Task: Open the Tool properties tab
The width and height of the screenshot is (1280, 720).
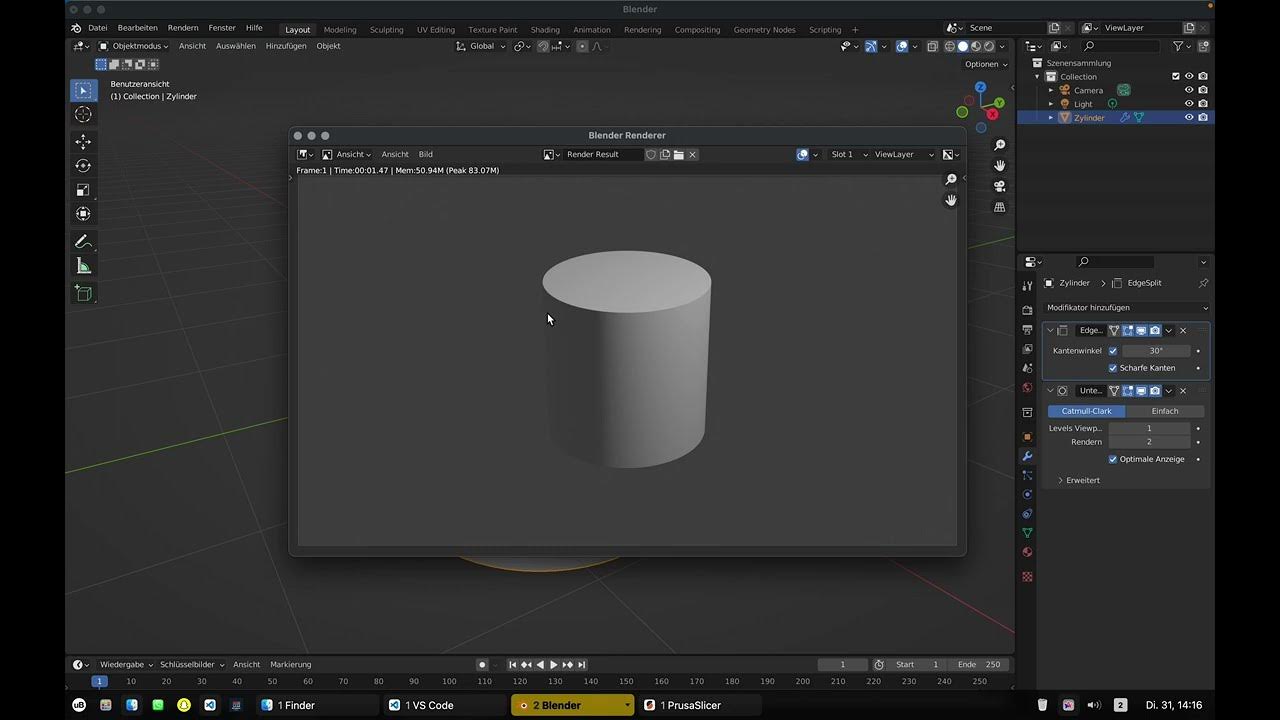Action: pos(1027,286)
